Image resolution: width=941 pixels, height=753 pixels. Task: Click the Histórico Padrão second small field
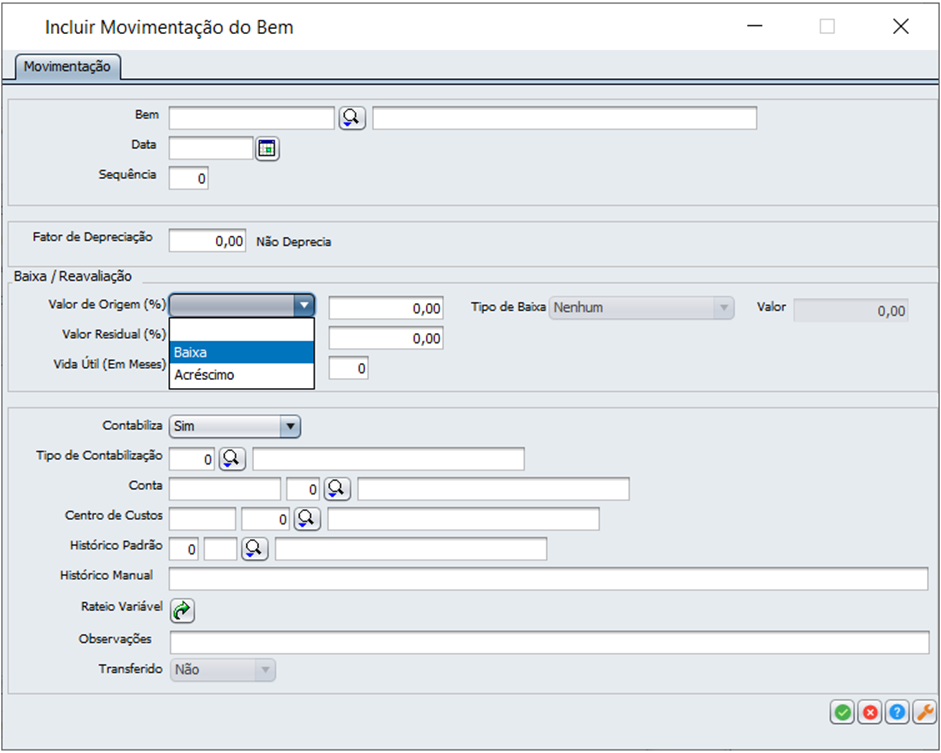coord(221,549)
